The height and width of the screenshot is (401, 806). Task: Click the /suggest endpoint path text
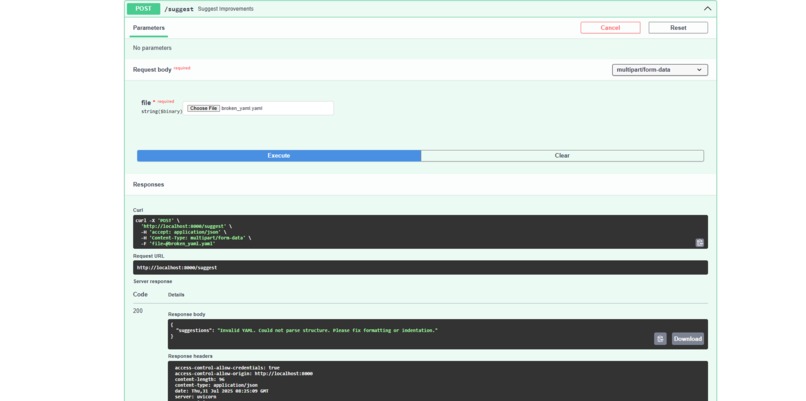click(x=179, y=9)
